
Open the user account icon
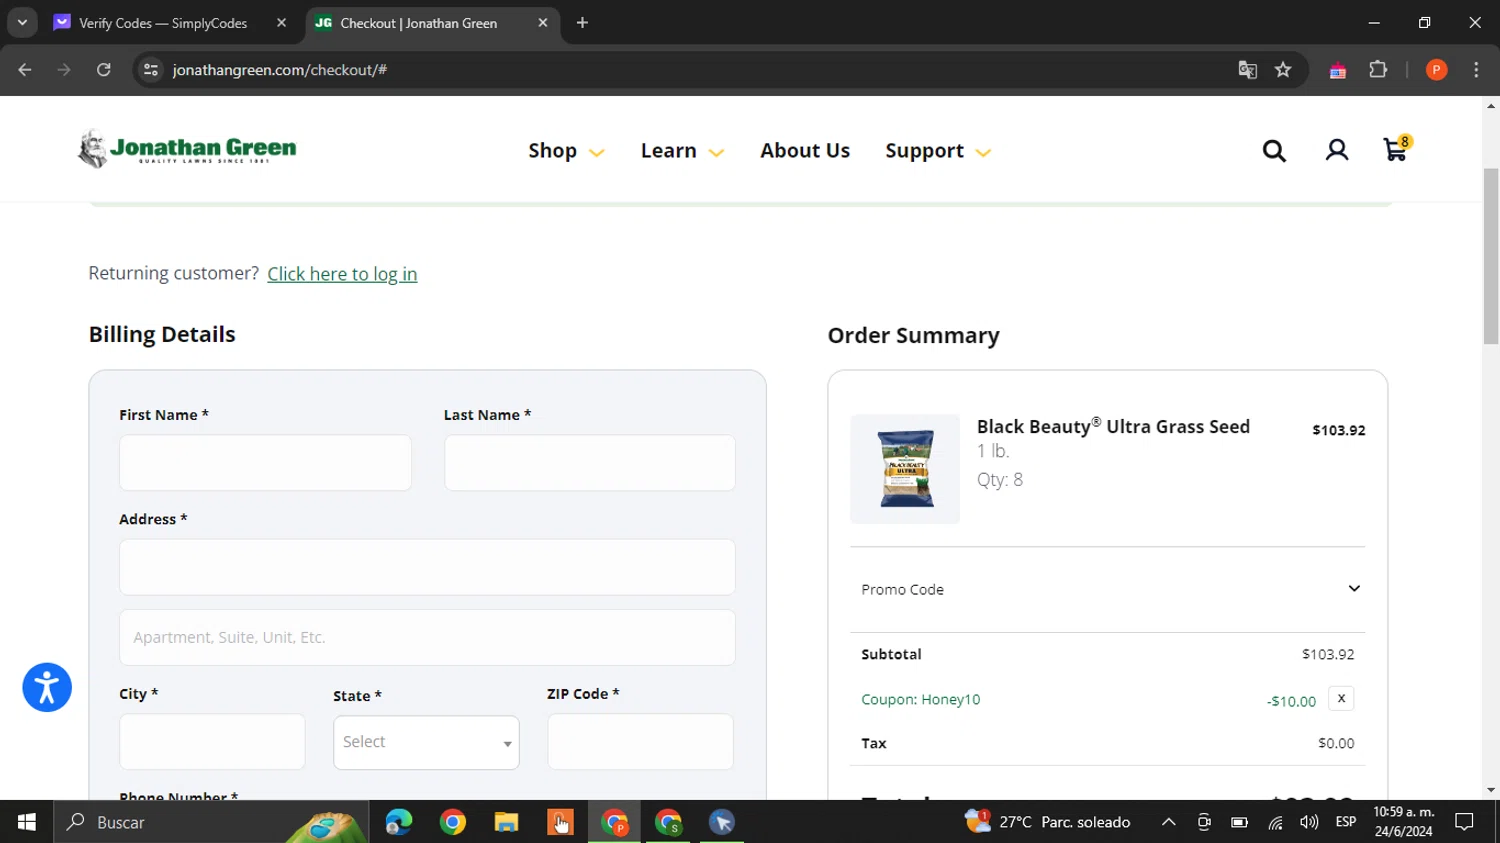[1337, 150]
